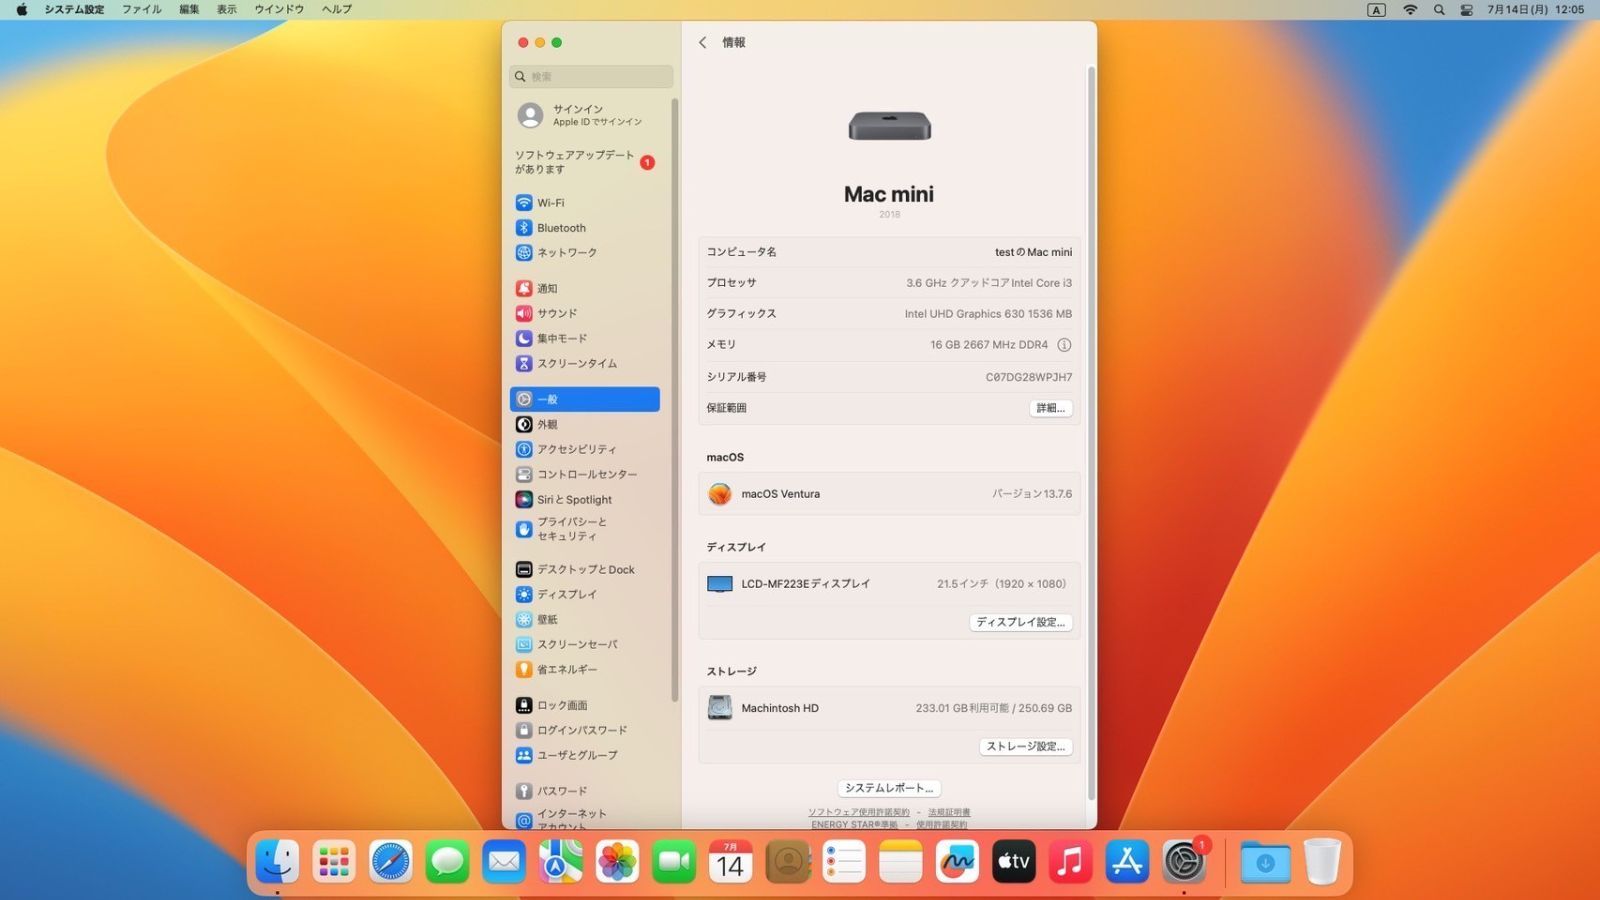Select 壁紙 in sidebar
Image resolution: width=1600 pixels, height=900 pixels.
point(585,619)
